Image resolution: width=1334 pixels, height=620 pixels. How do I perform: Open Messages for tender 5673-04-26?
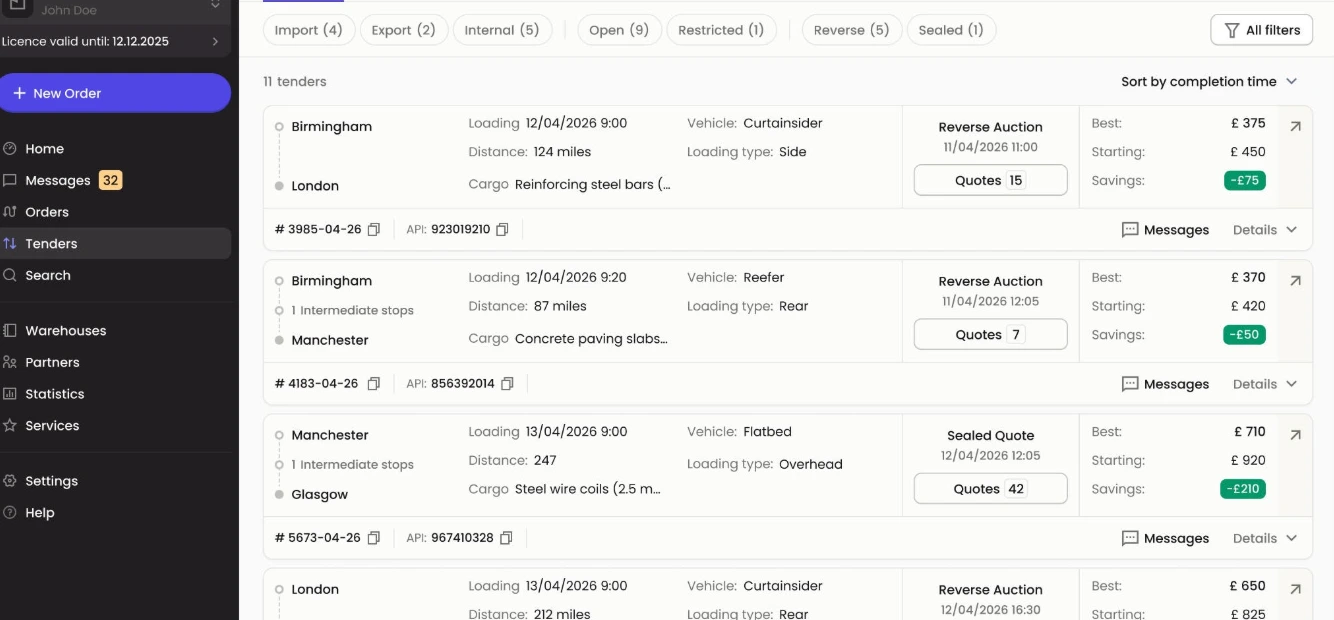pos(1165,538)
